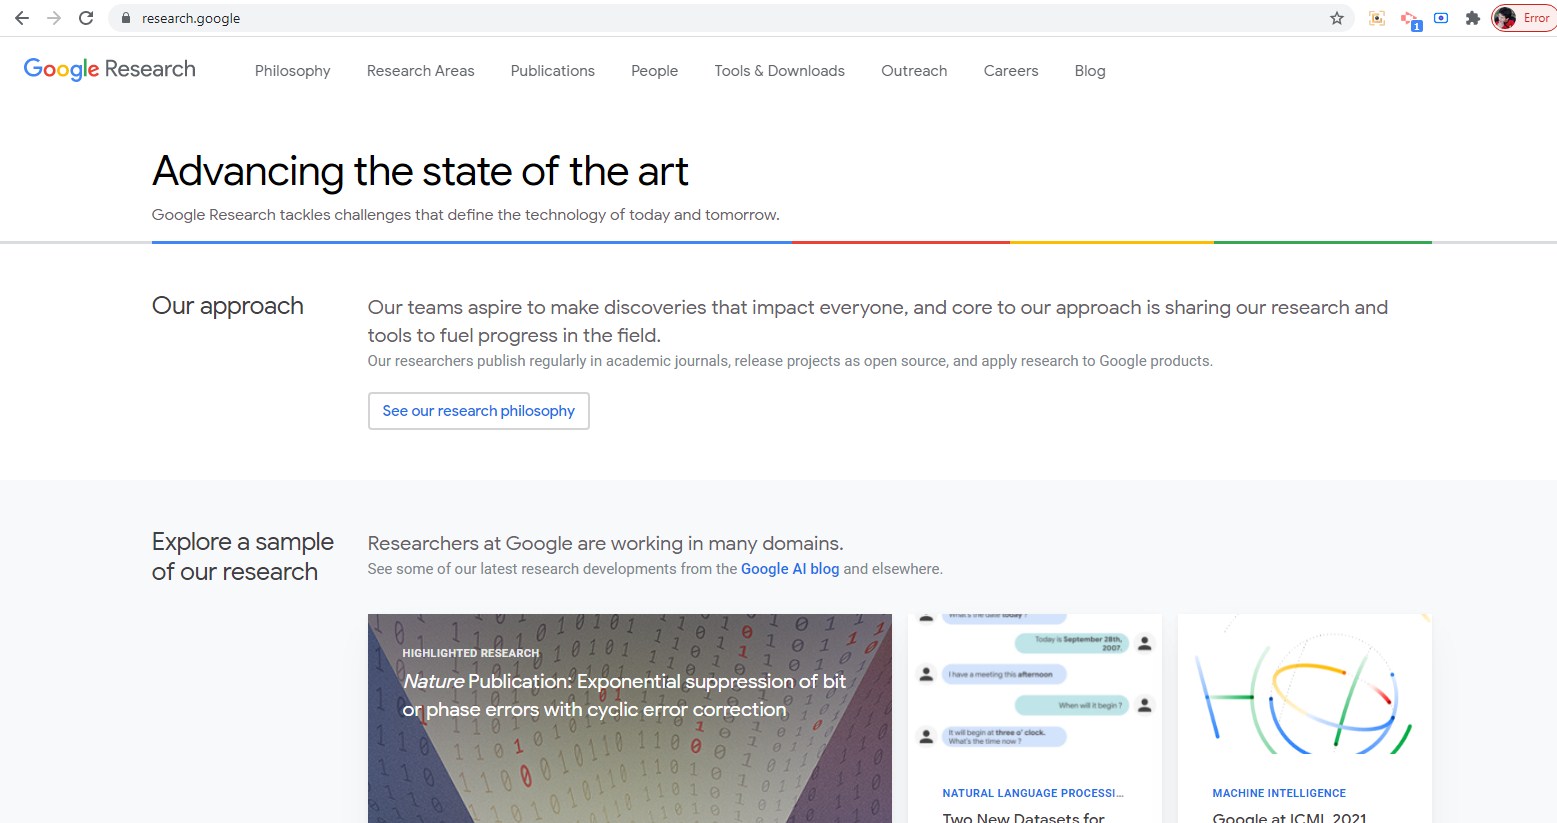Open the Extensions puzzle piece menu
This screenshot has height=823, width=1557.
[x=1473, y=18]
